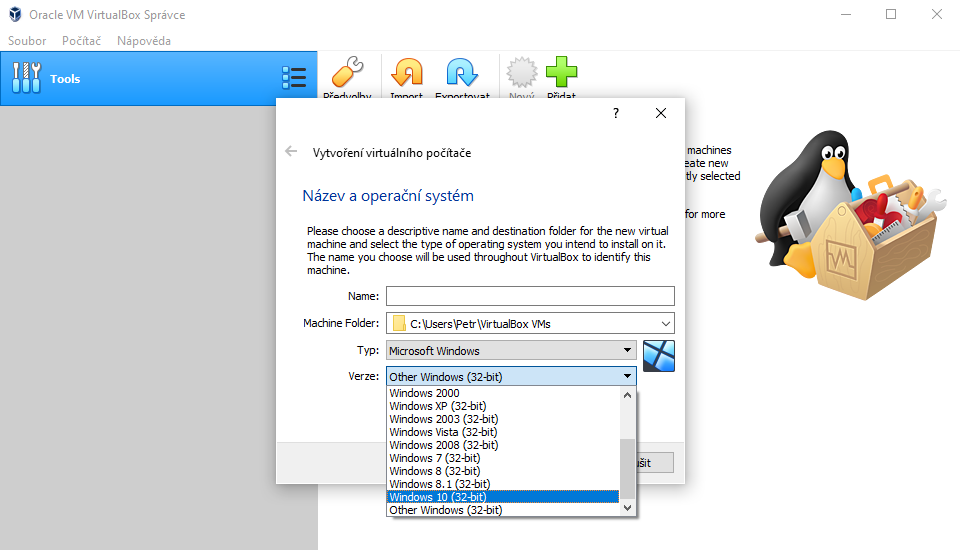Click the Předvolby wrench toolbar icon

pos(347,73)
